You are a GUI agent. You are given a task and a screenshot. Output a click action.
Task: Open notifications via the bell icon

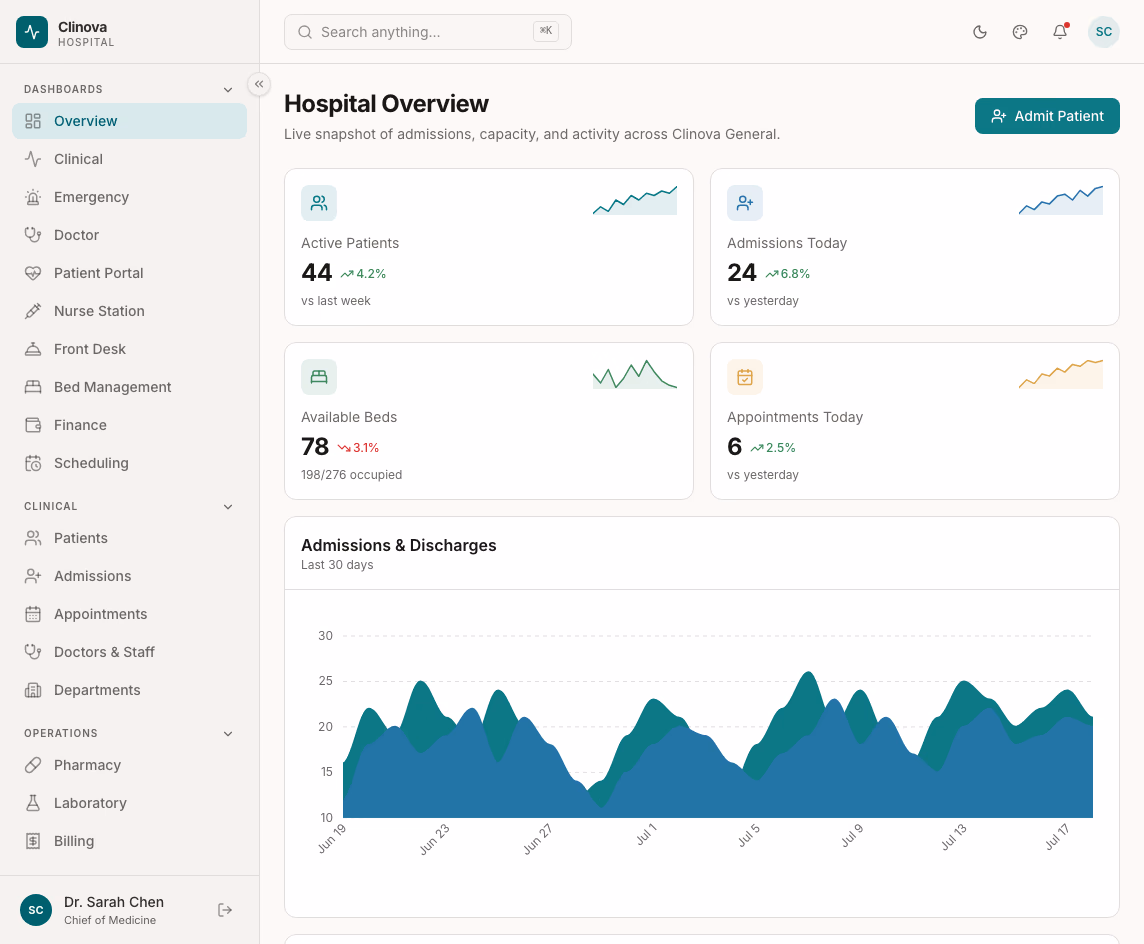click(x=1060, y=32)
